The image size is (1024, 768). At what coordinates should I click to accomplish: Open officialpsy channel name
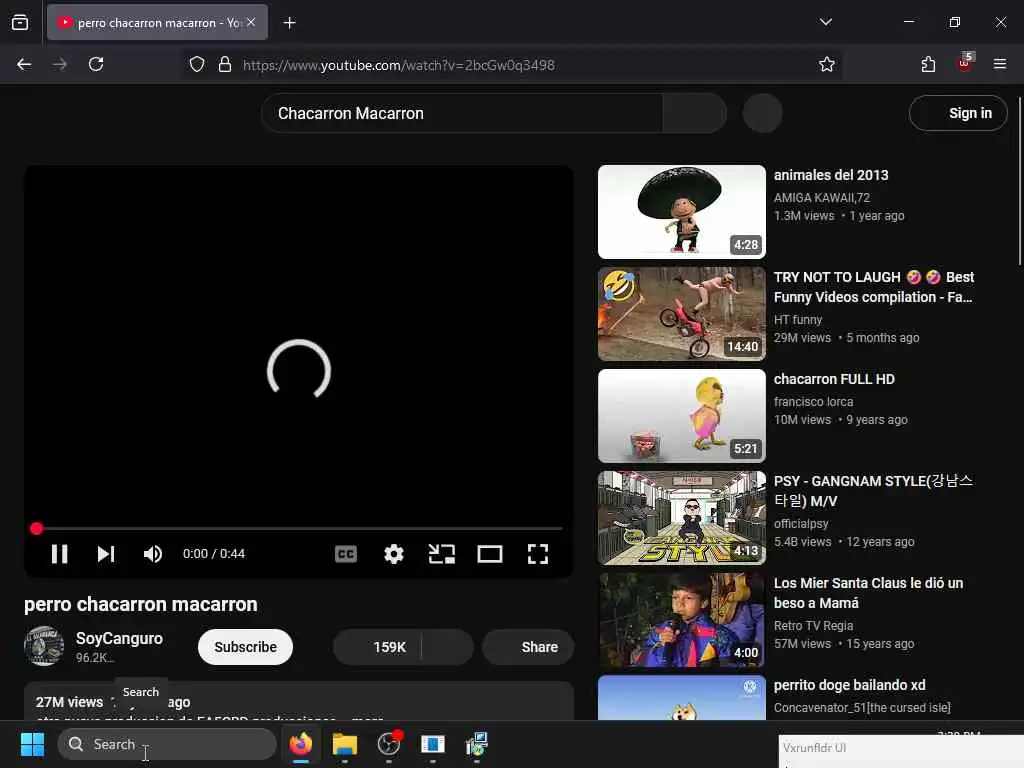coord(801,524)
